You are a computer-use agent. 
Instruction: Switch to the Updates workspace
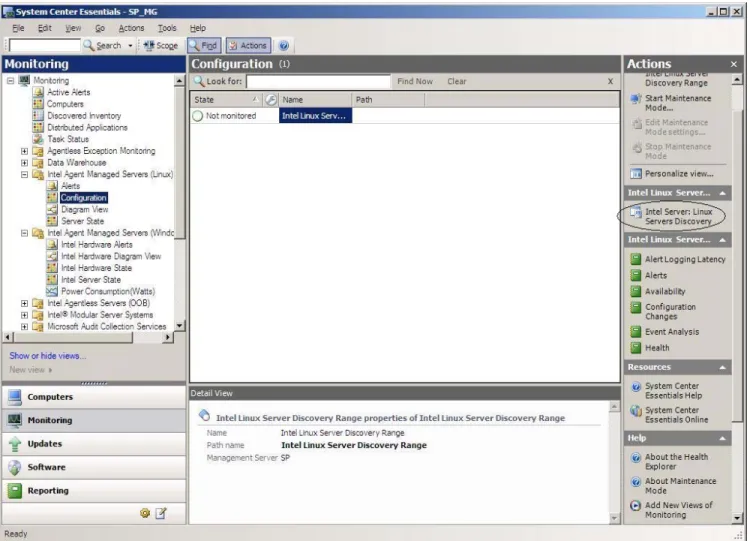click(x=94, y=443)
